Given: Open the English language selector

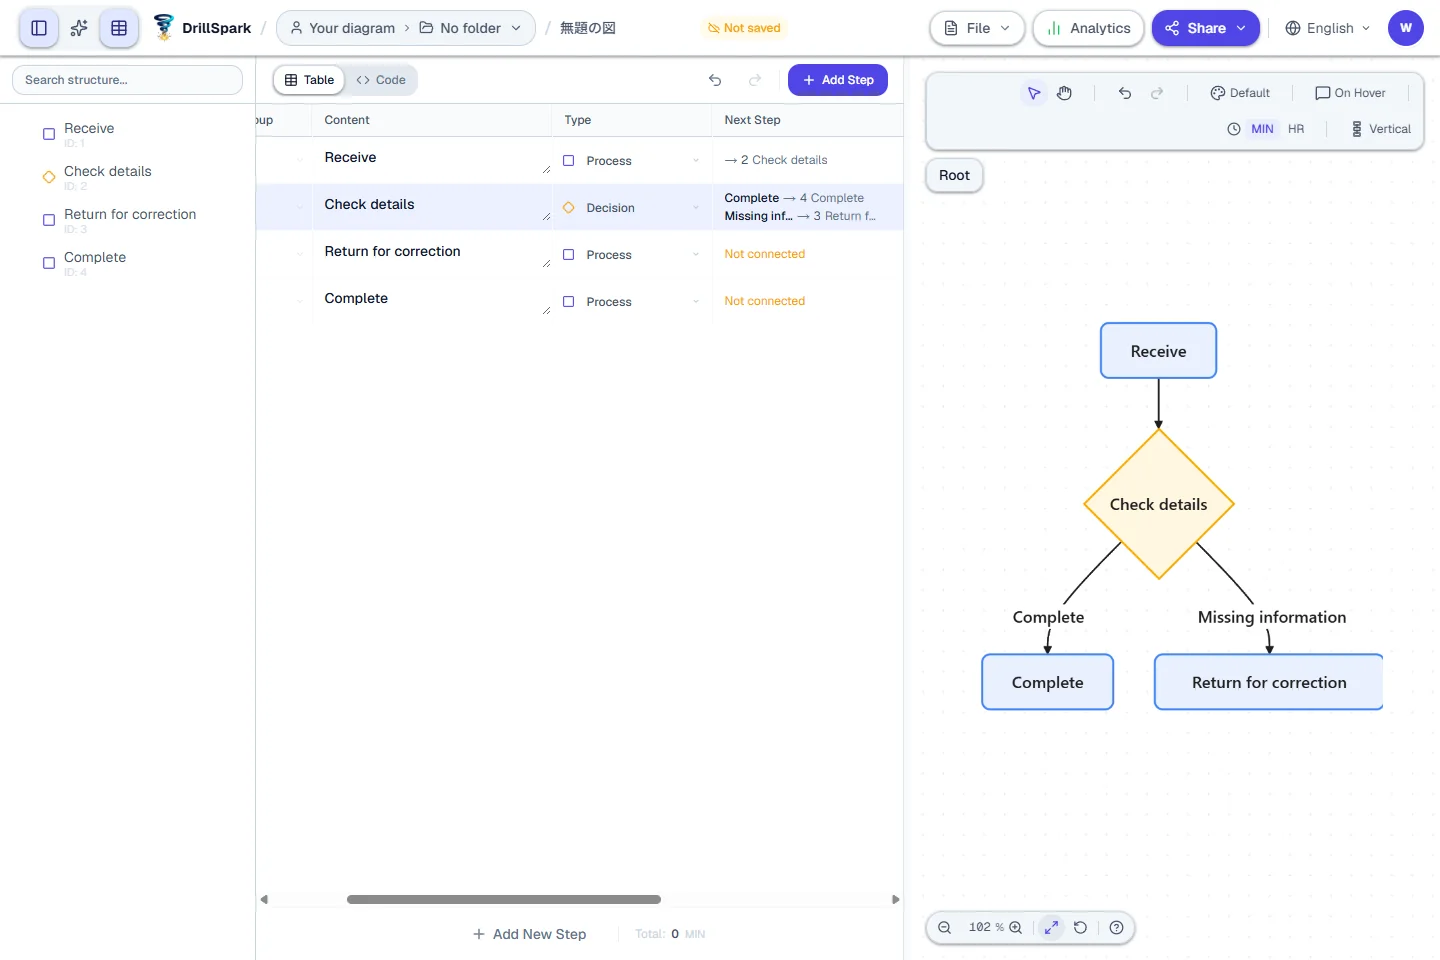Looking at the screenshot, I should [x=1328, y=28].
